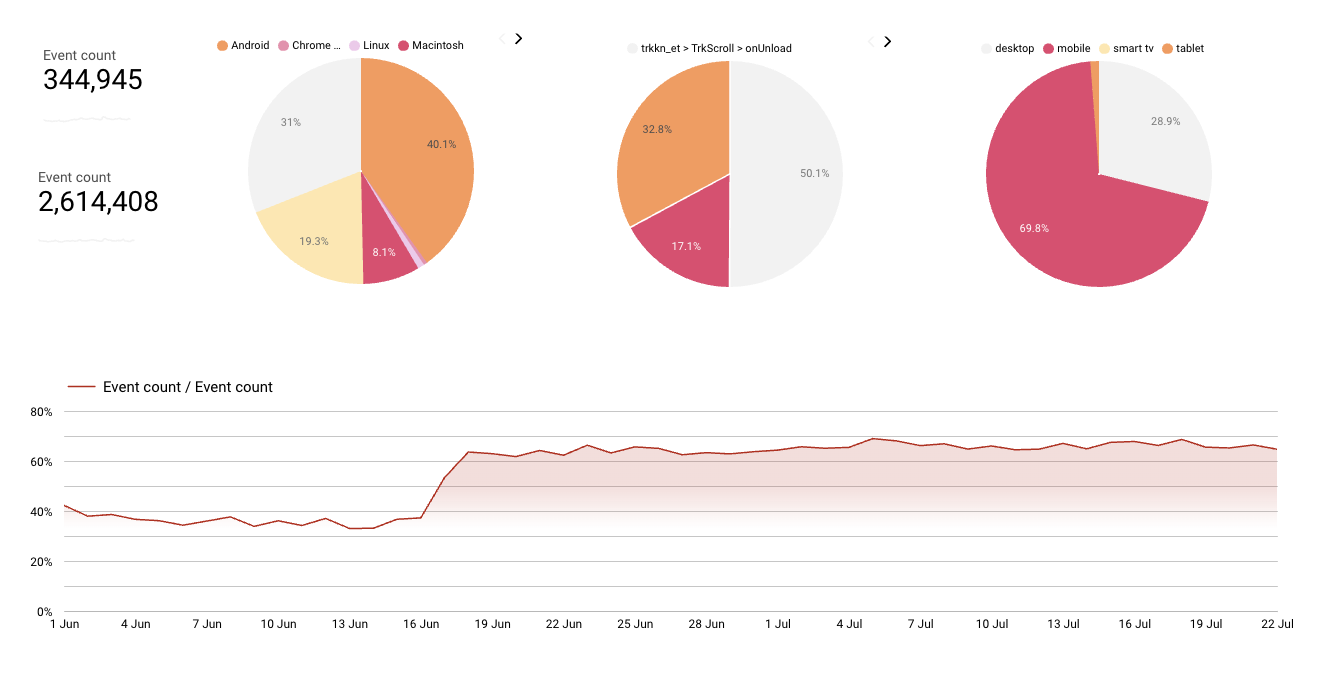The image size is (1333, 679).
Task: Click the left chevron beside the events chart
Action: (869, 41)
